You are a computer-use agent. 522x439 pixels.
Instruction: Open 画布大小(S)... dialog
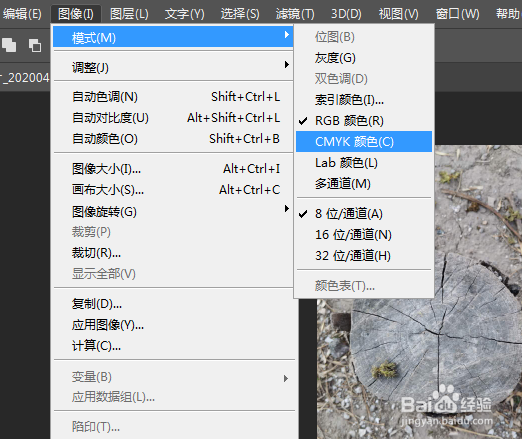pos(173,190)
